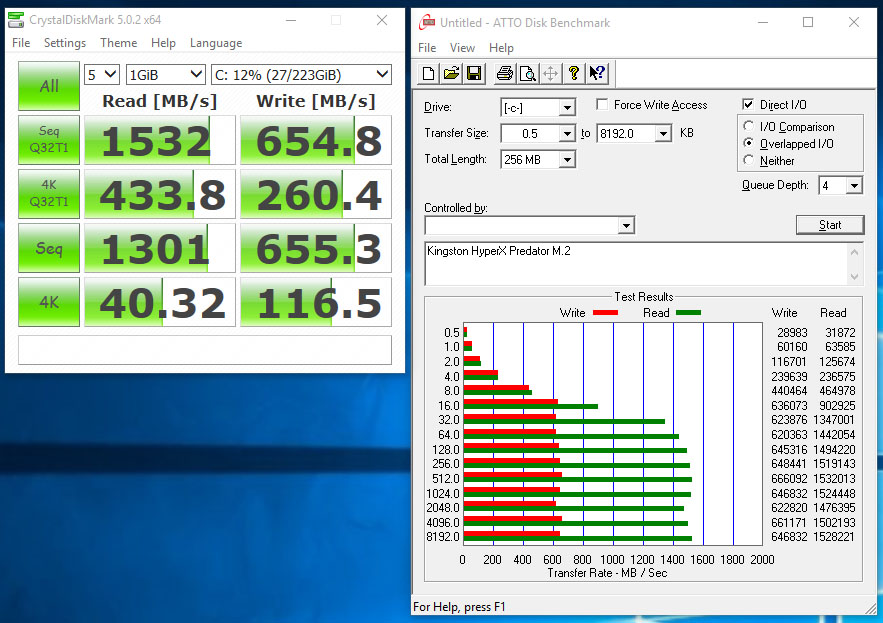Click the yellow question mark About icon

[x=574, y=73]
